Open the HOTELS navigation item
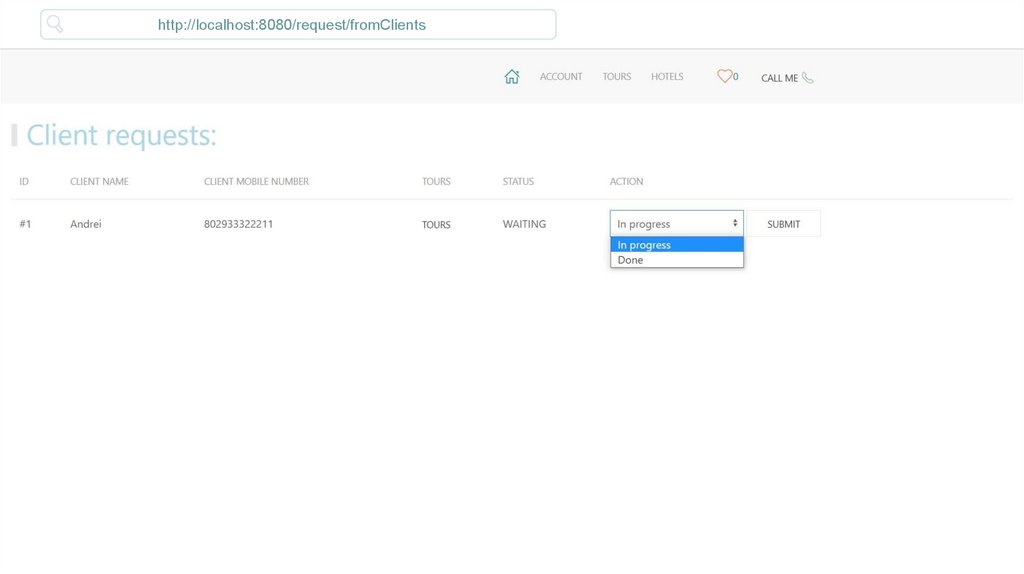This screenshot has width=1024, height=574. tap(667, 77)
